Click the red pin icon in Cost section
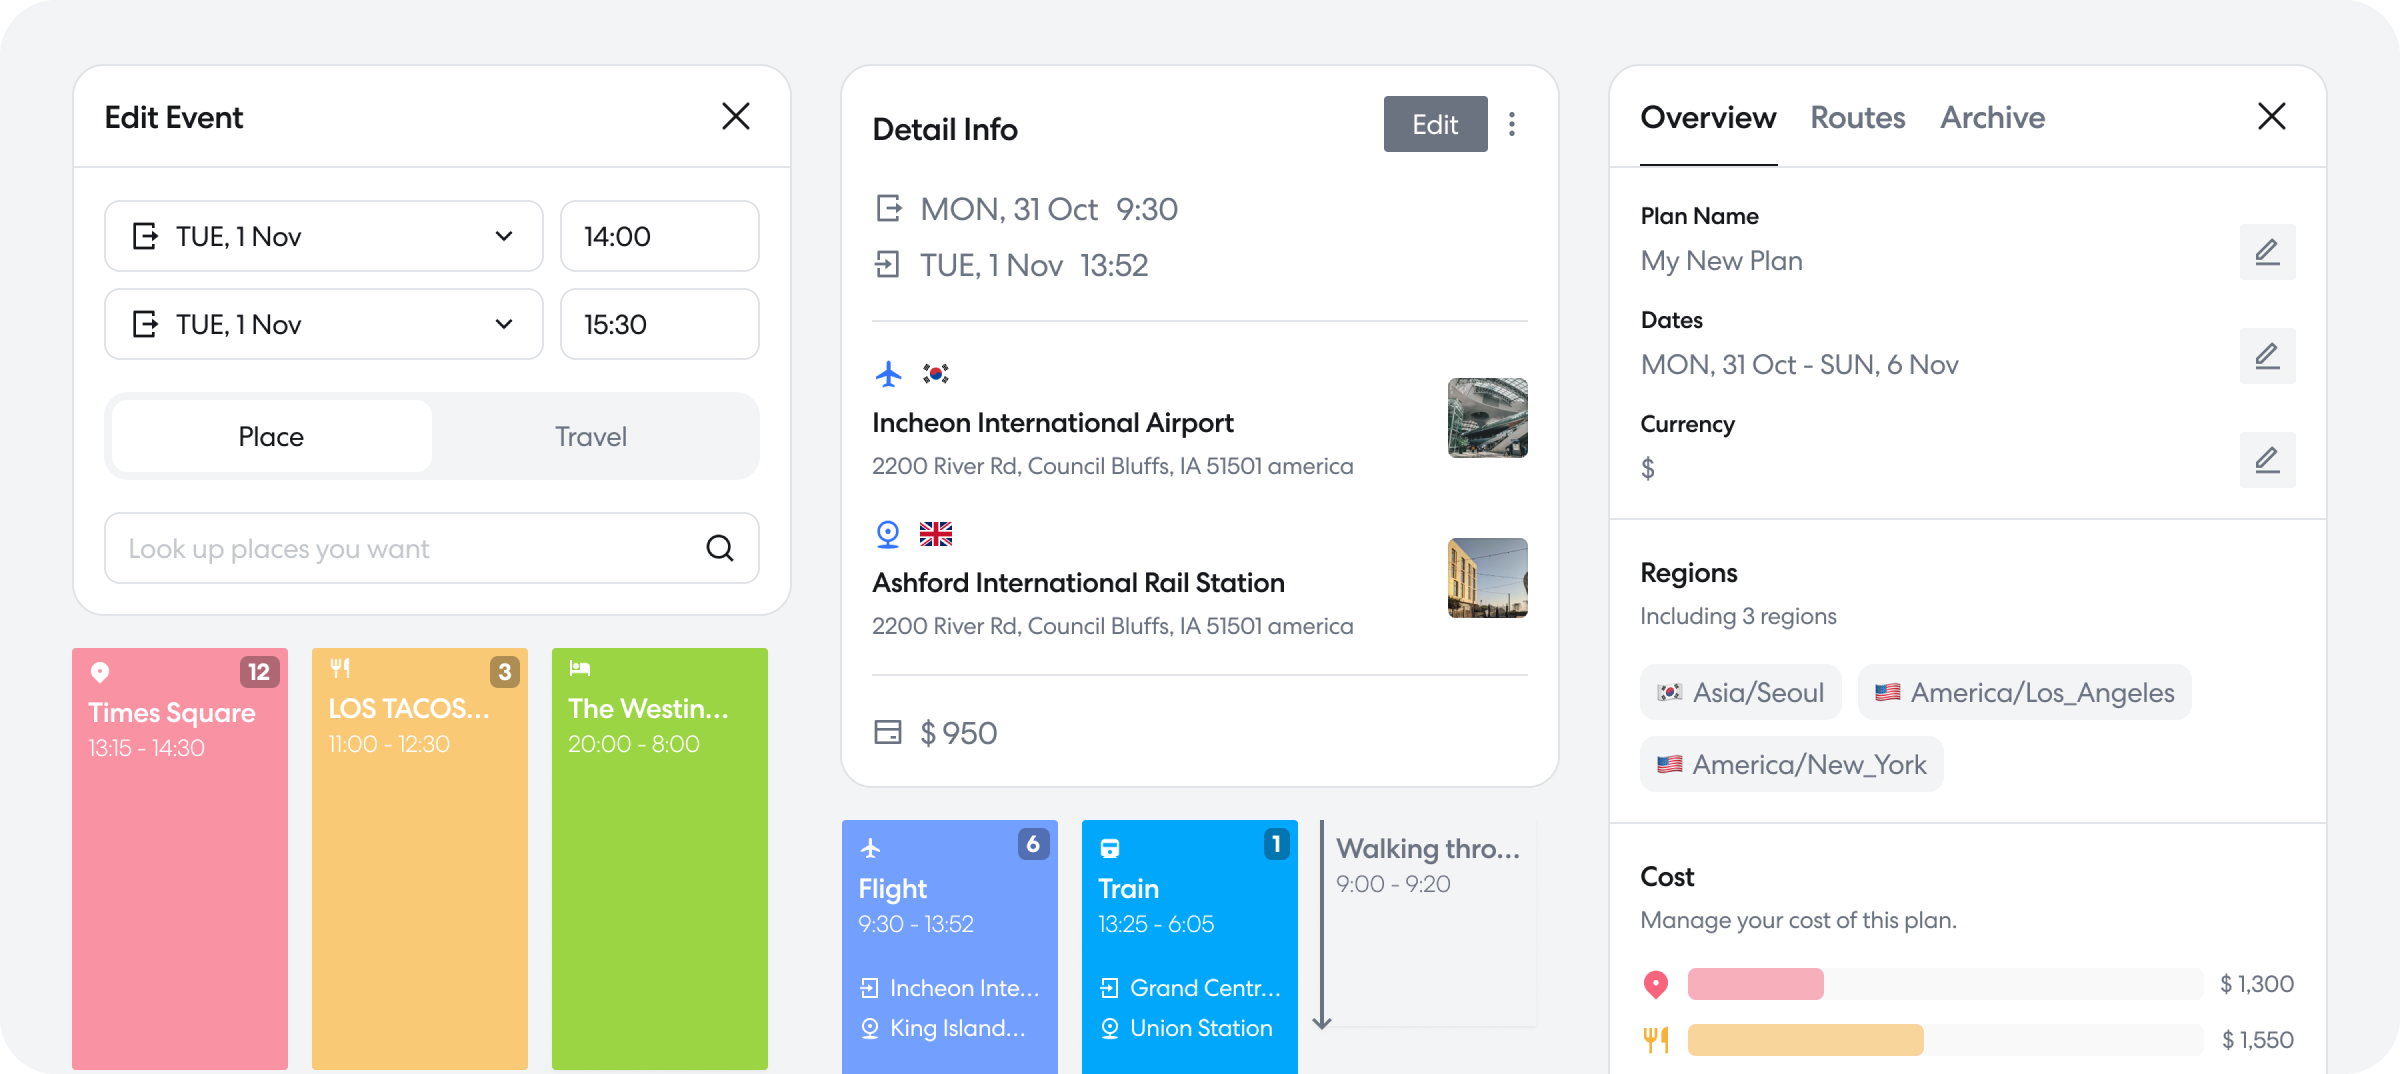Image resolution: width=2400 pixels, height=1074 pixels. pyautogui.click(x=1656, y=984)
